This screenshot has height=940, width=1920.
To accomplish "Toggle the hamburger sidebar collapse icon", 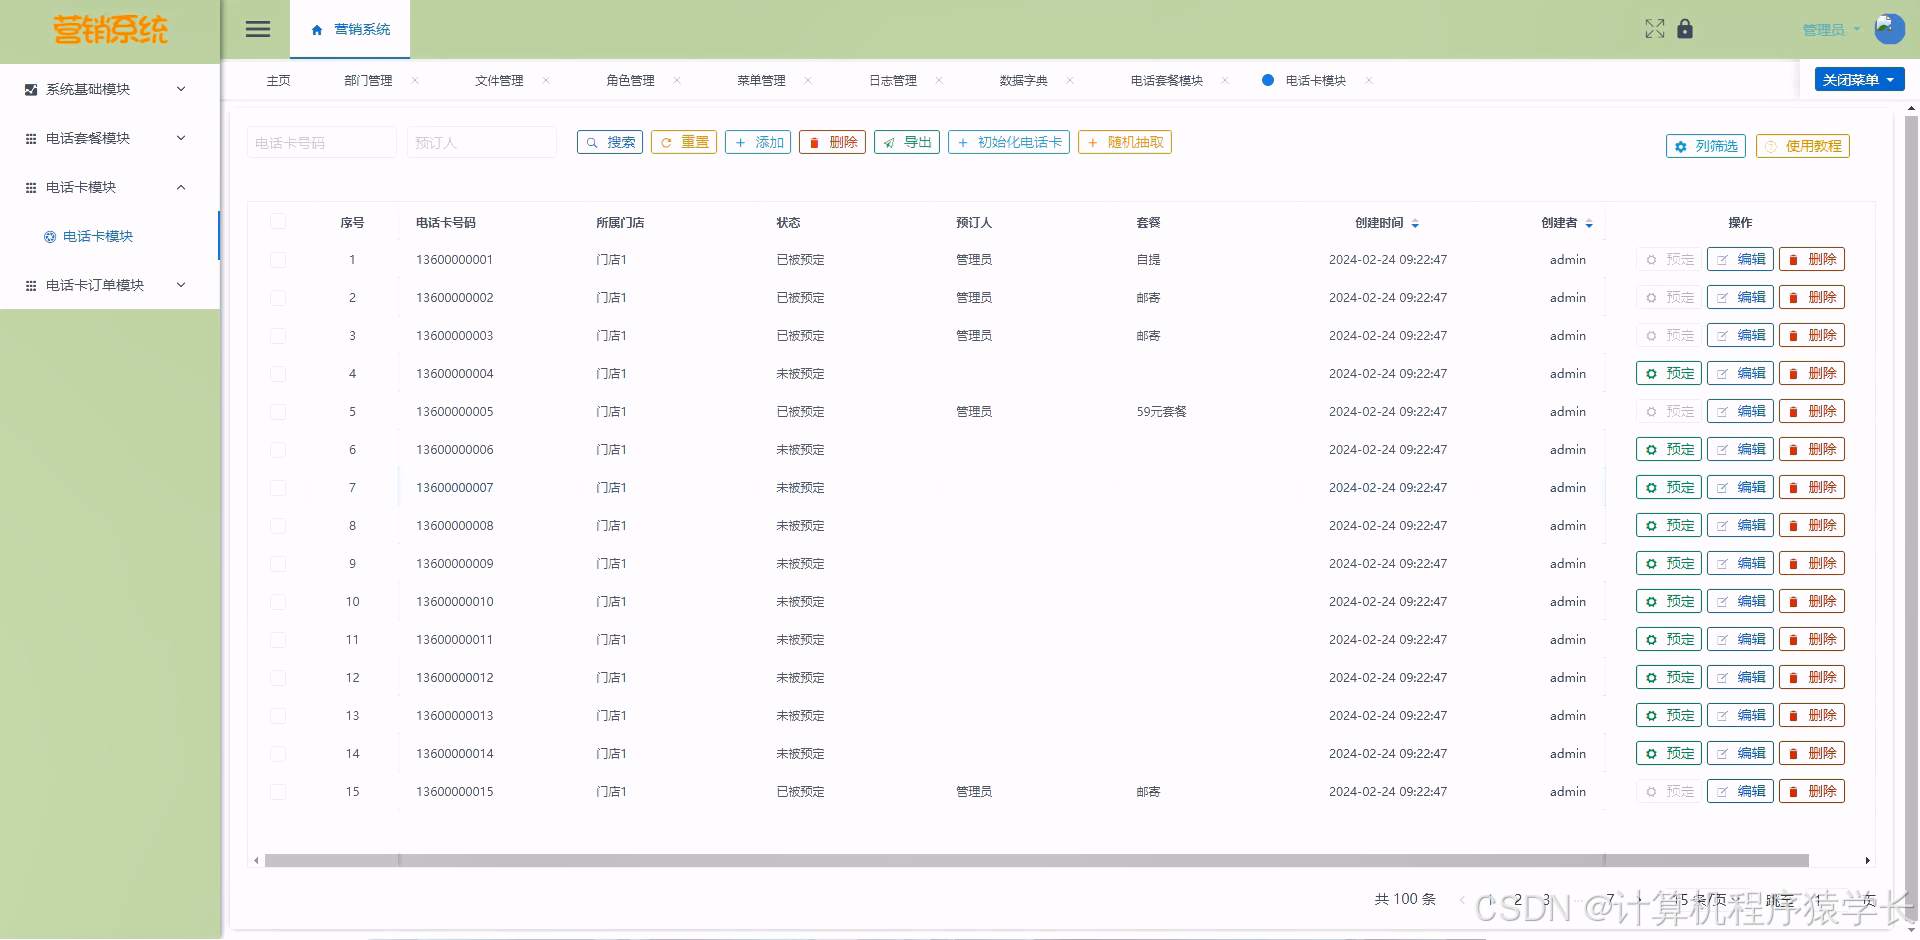I will 258,29.
